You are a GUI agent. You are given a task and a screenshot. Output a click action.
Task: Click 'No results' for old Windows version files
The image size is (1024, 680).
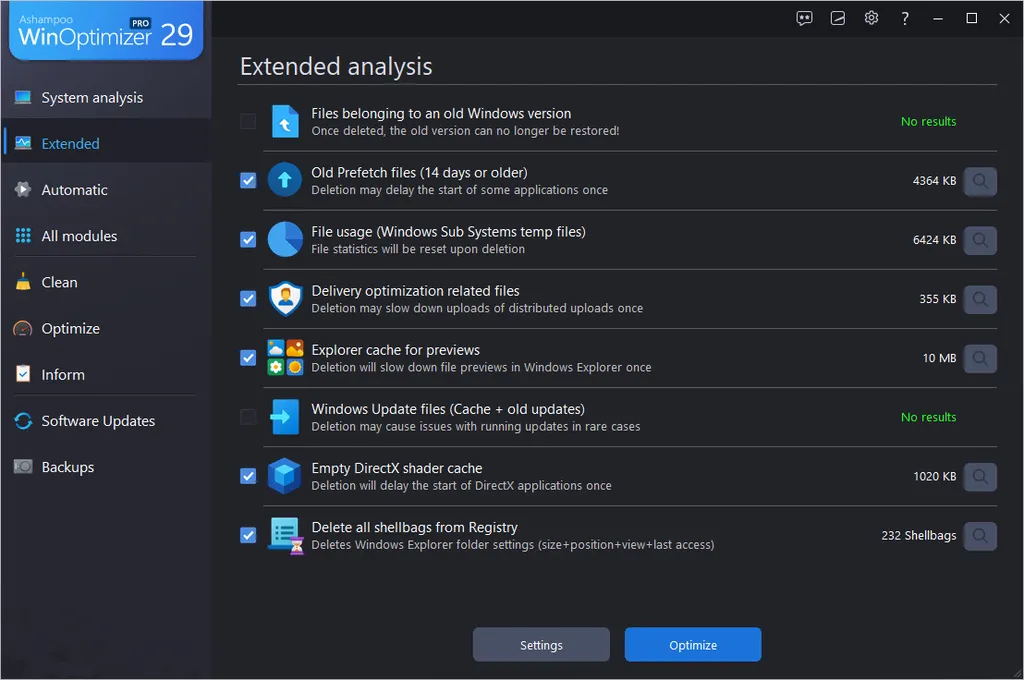[928, 121]
